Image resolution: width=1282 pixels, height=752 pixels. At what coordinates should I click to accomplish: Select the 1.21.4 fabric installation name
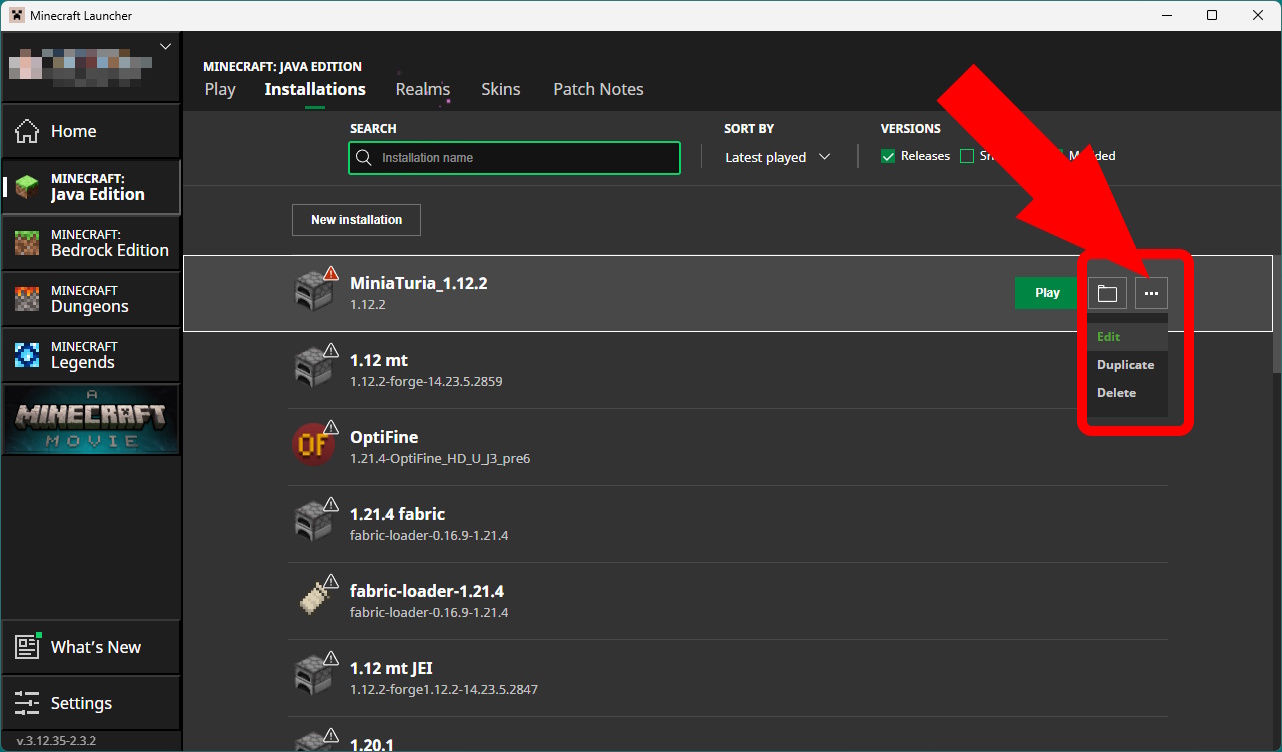397,514
